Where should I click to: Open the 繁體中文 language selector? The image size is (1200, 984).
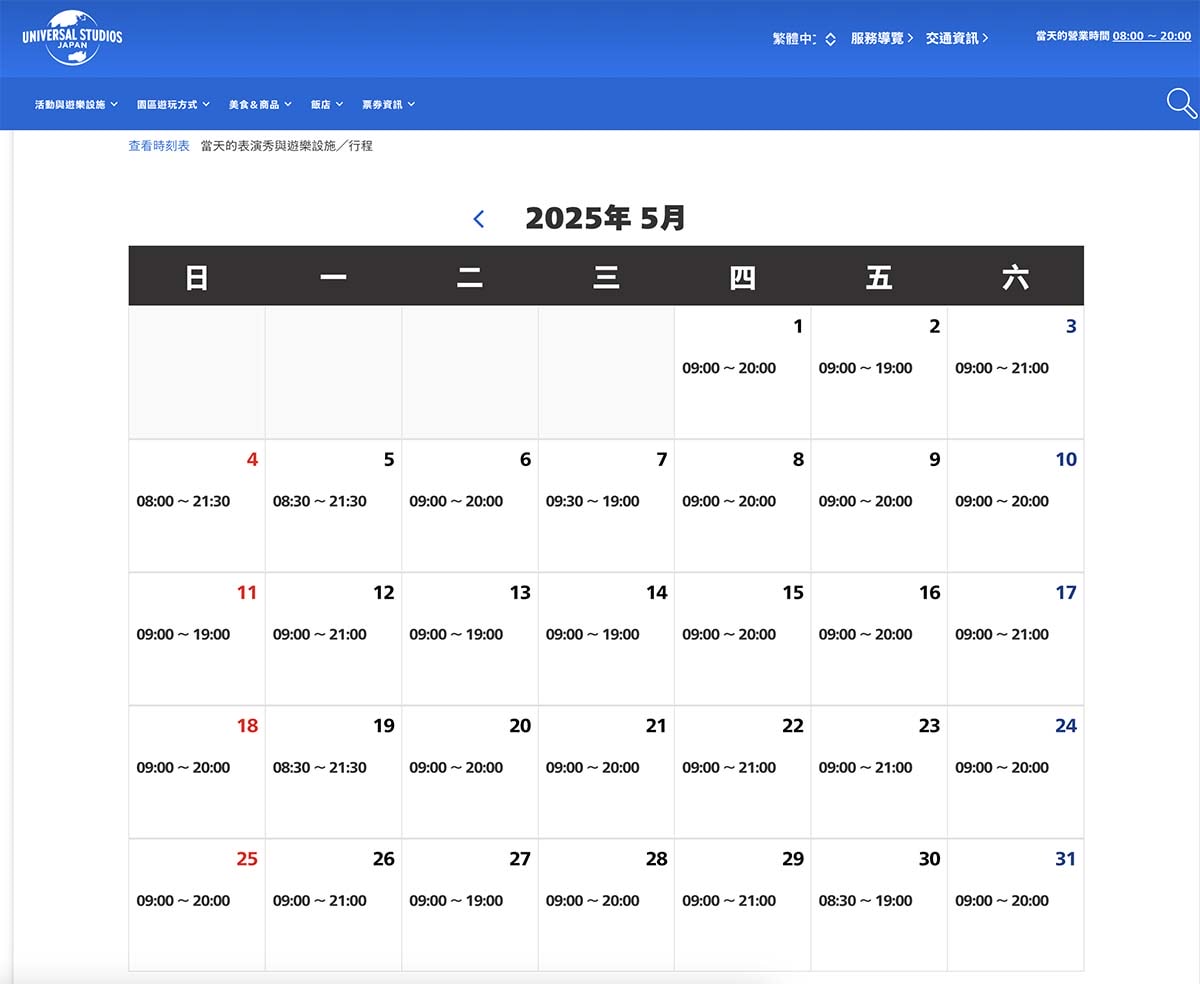804,38
